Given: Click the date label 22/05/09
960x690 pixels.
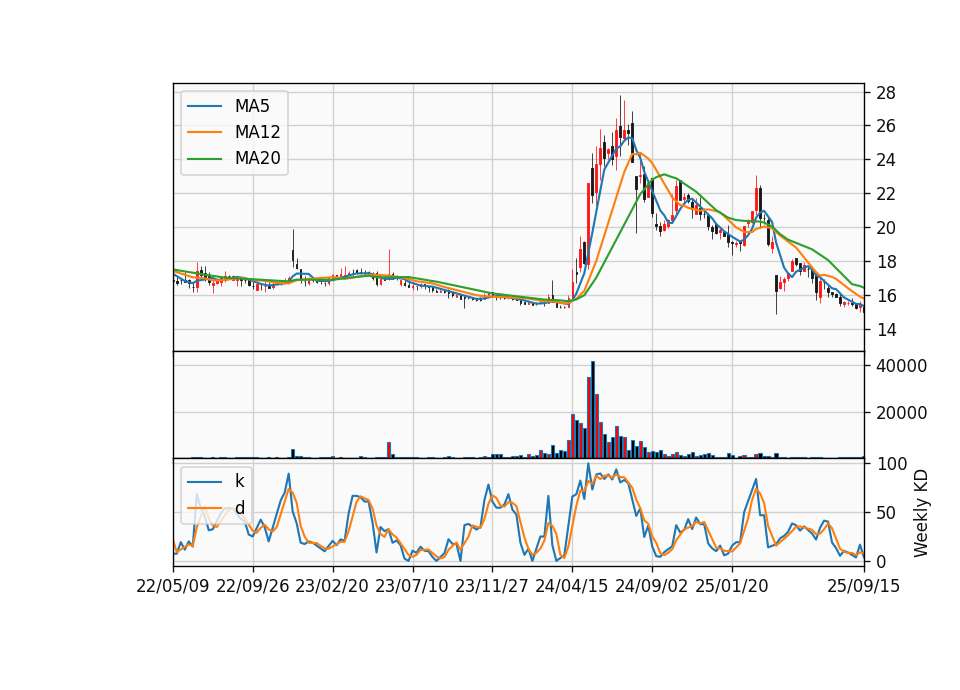Looking at the screenshot, I should pyautogui.click(x=173, y=586).
